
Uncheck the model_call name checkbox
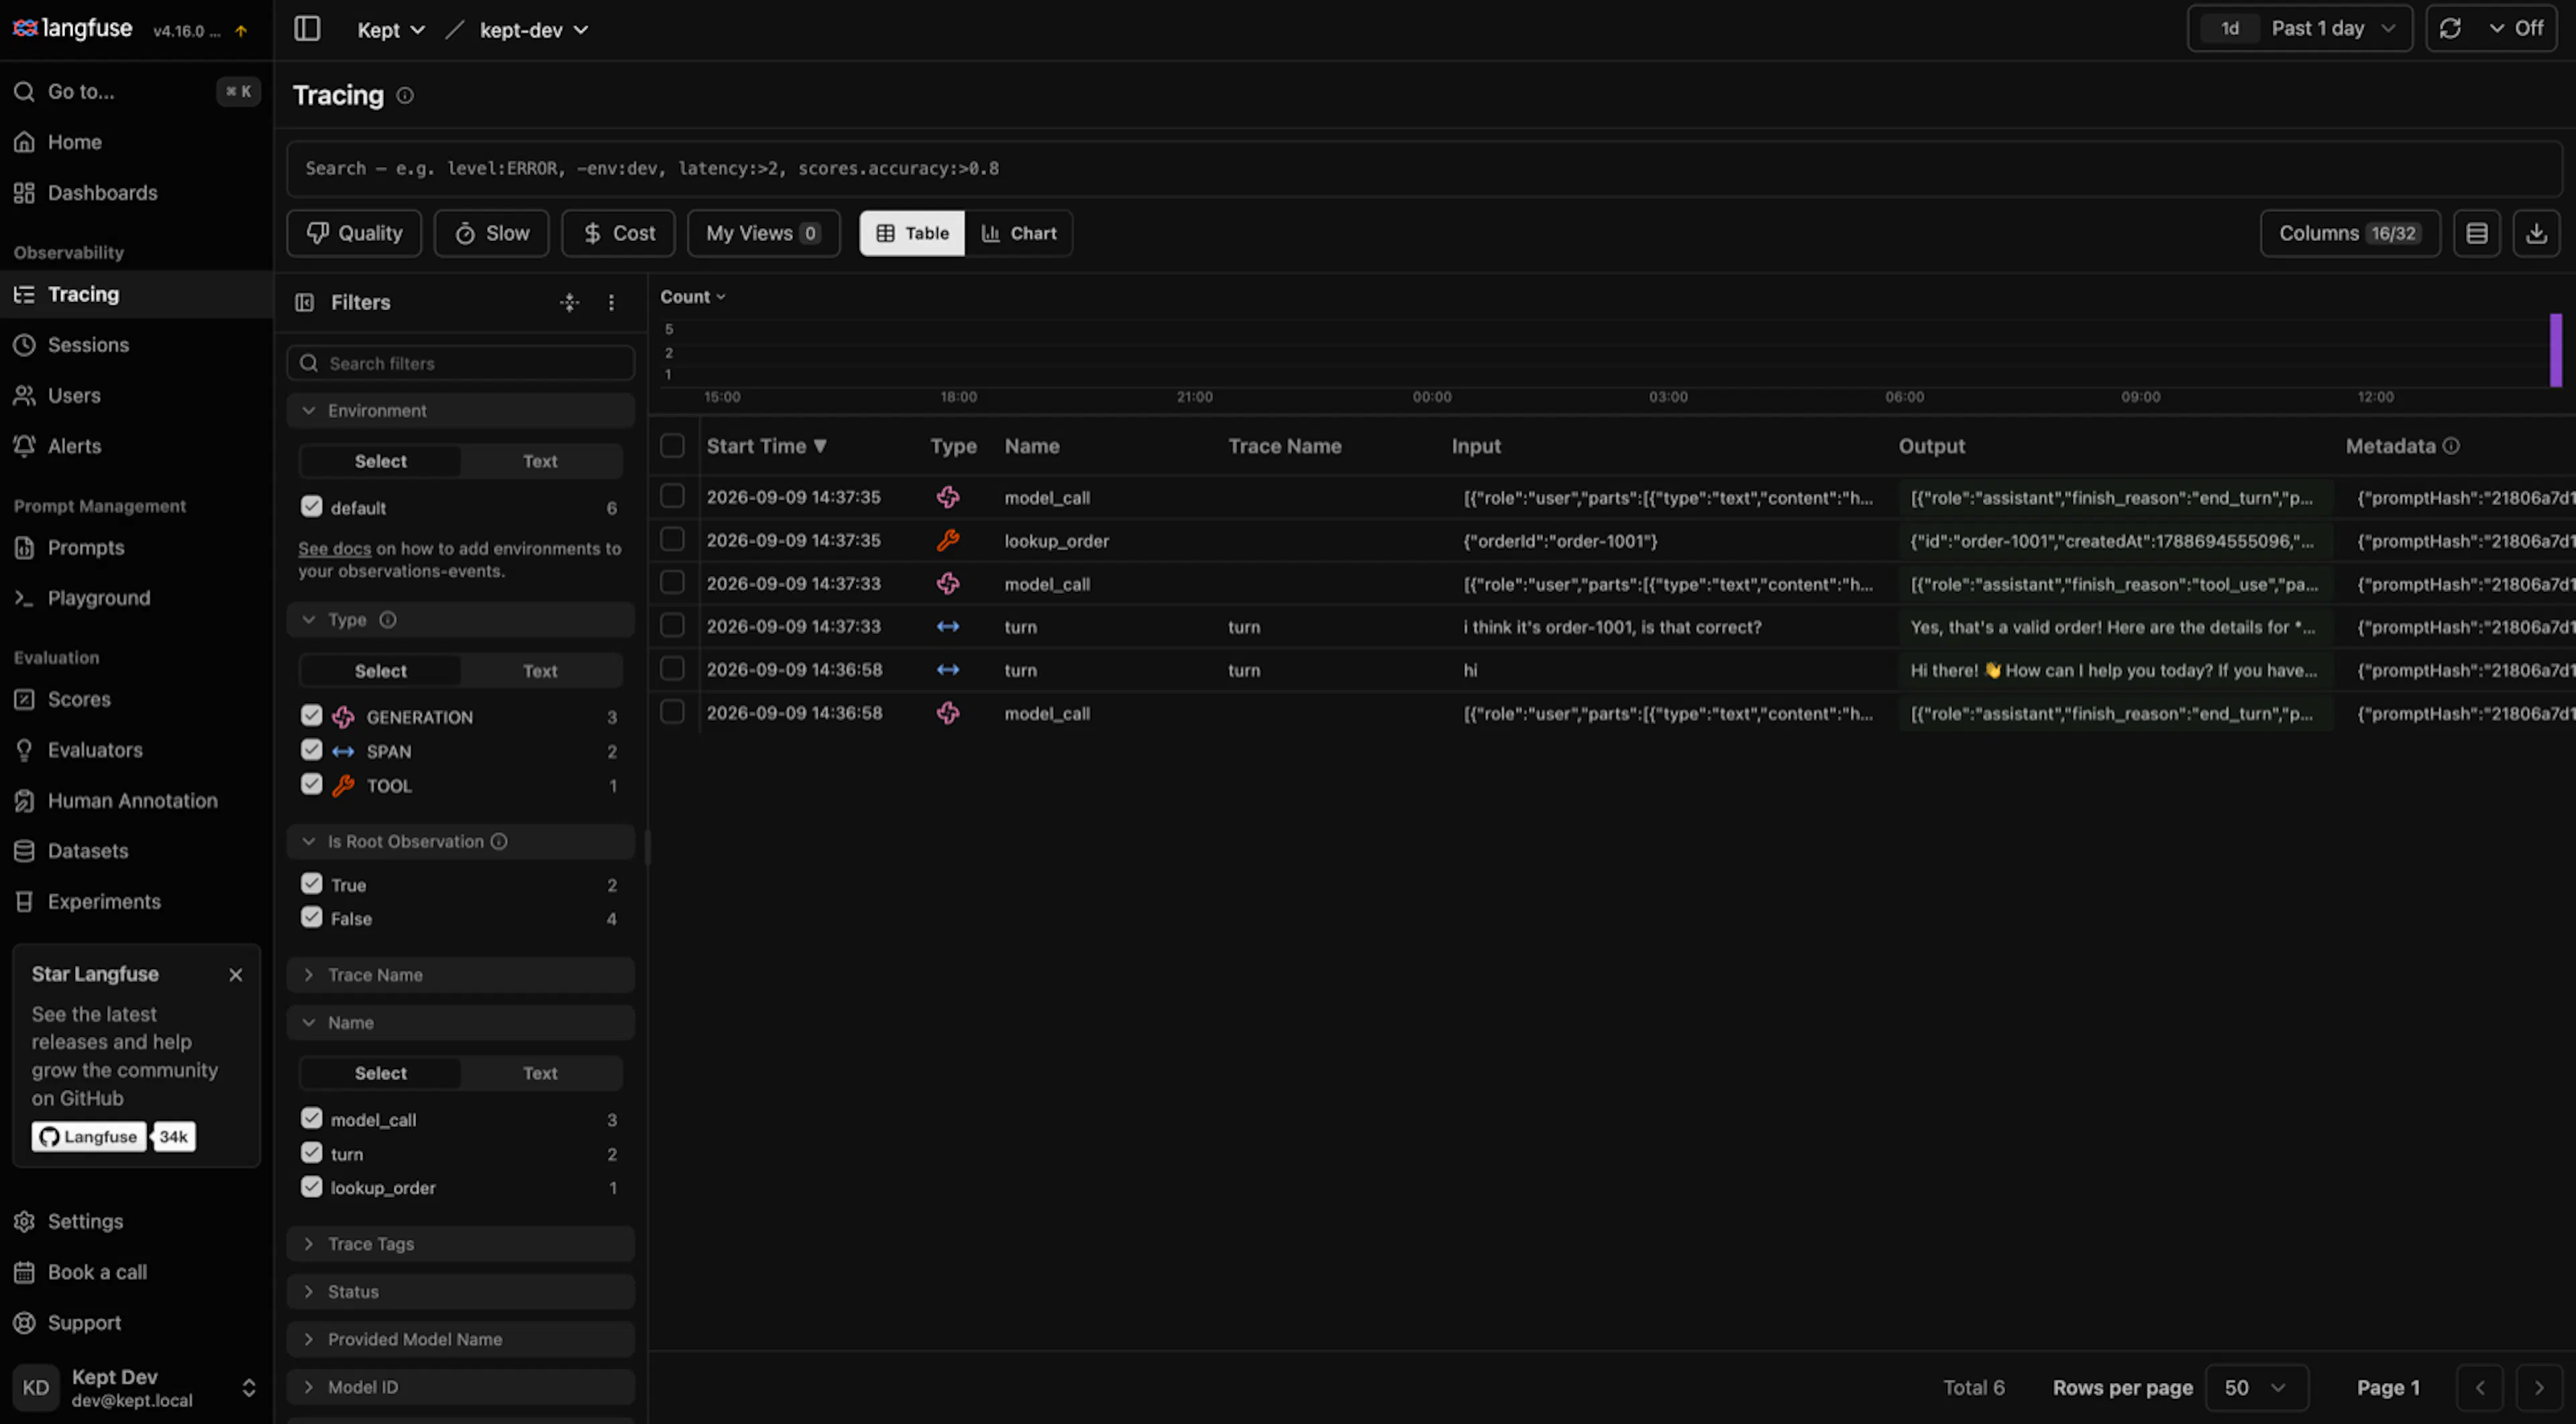tap(312, 1119)
